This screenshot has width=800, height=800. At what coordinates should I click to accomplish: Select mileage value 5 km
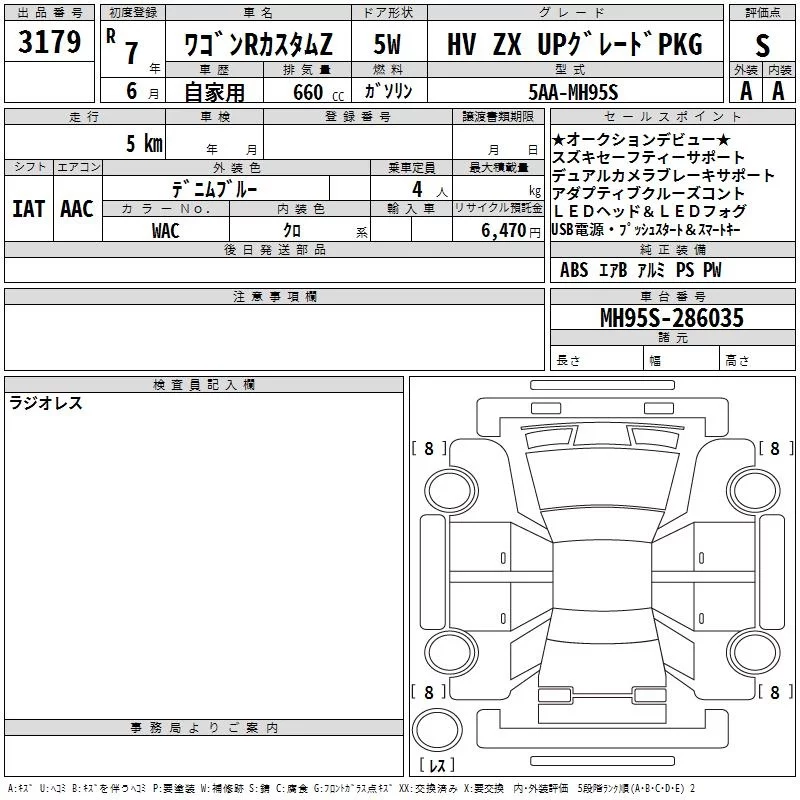144,143
